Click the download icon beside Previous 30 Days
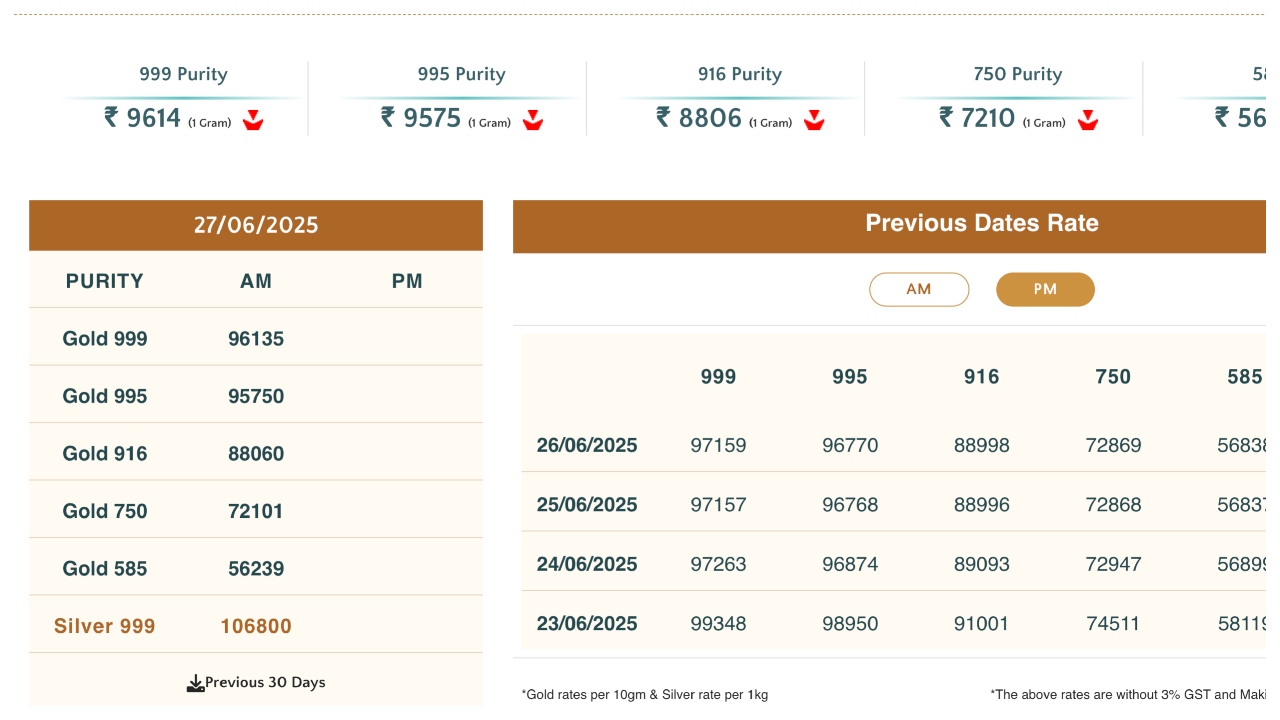Image resolution: width=1280 pixels, height=720 pixels. tap(196, 683)
